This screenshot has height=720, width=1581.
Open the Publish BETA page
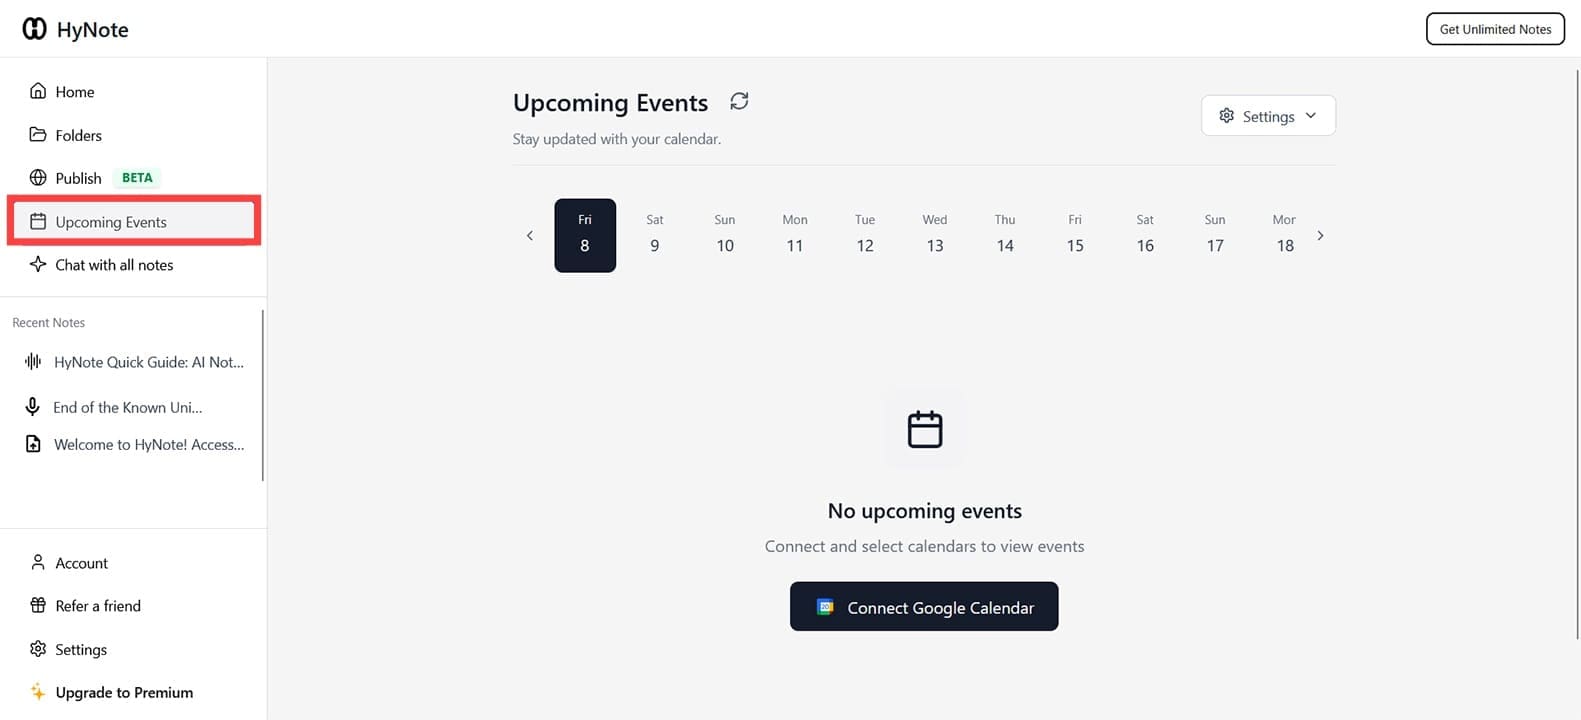[134, 178]
